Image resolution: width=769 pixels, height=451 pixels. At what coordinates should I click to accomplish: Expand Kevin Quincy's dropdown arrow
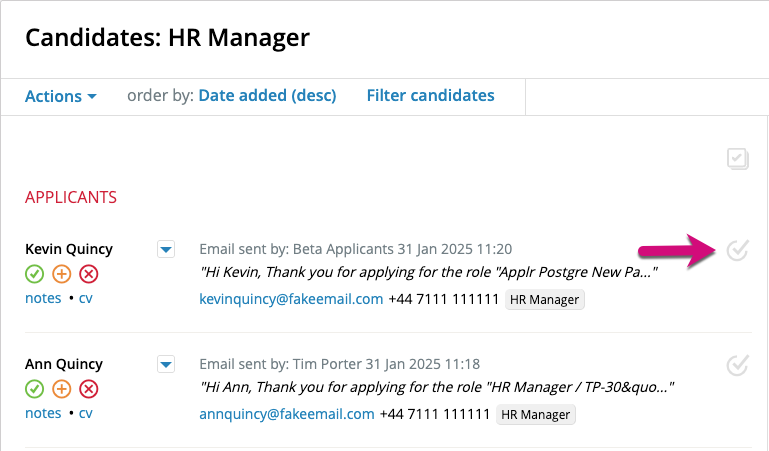point(166,250)
